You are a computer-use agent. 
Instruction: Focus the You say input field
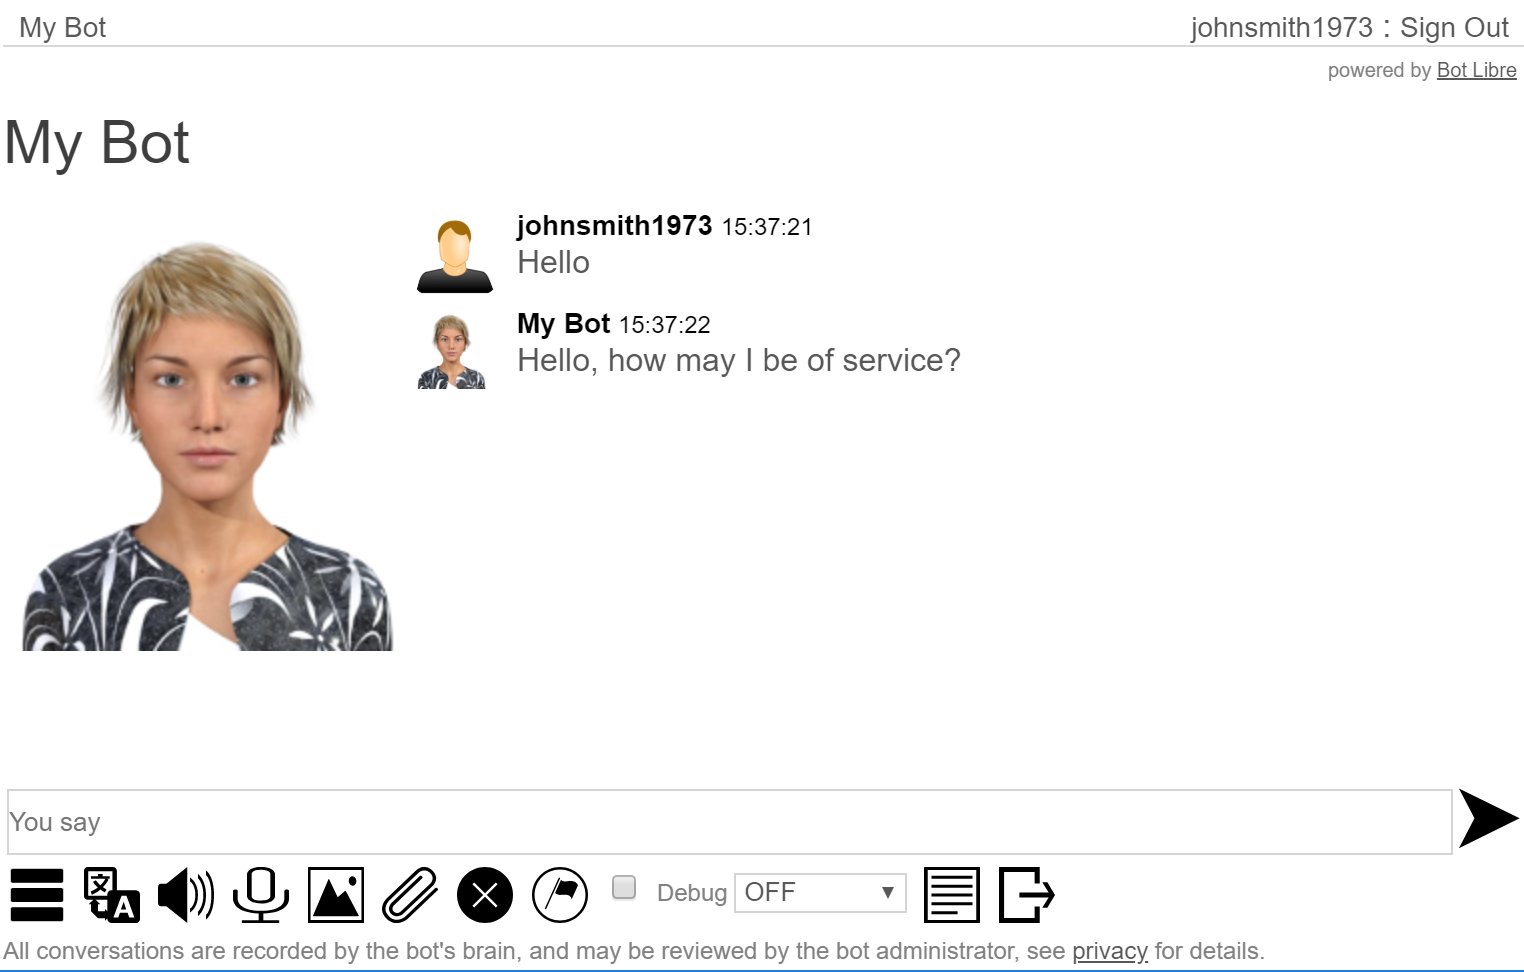pos(730,822)
